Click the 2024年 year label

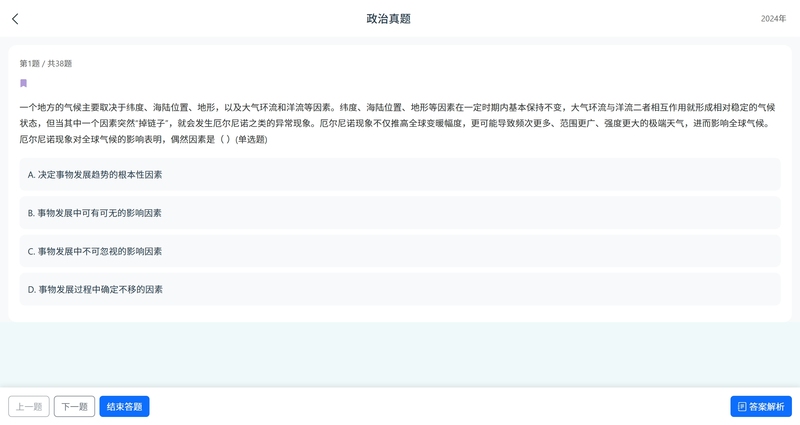773,19
